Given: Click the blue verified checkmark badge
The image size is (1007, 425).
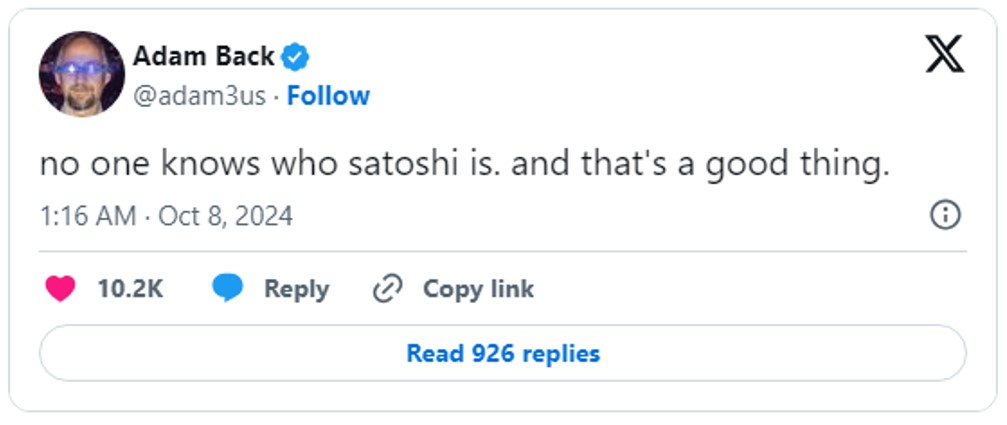Looking at the screenshot, I should point(294,57).
